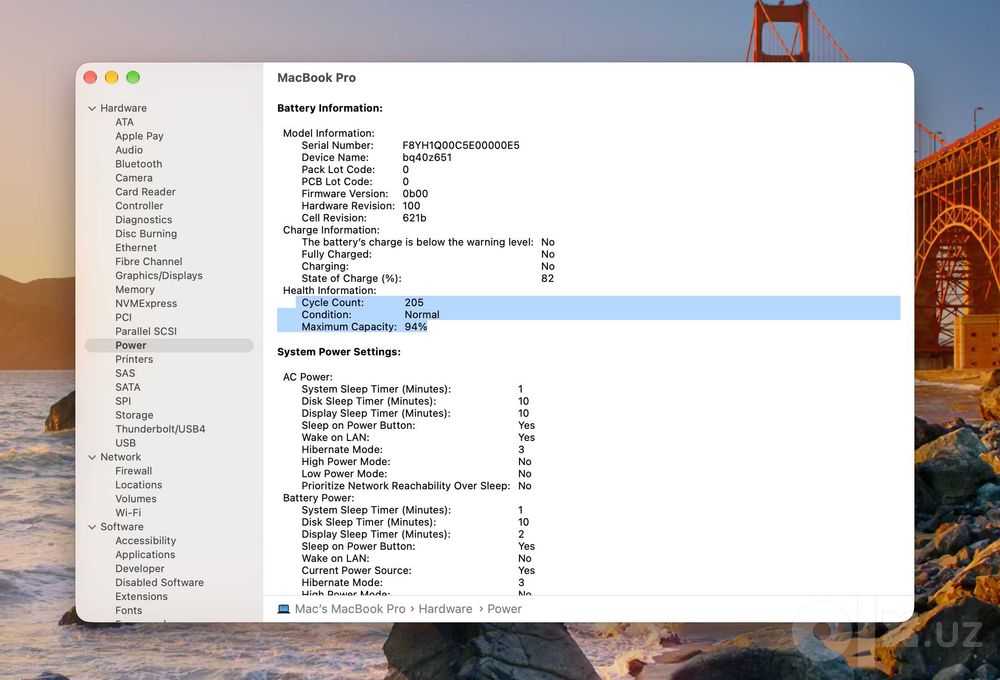Select Memory in the sidebar

(x=135, y=290)
